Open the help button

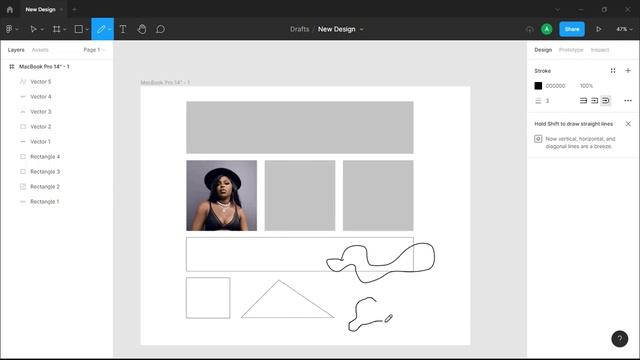(x=620, y=339)
